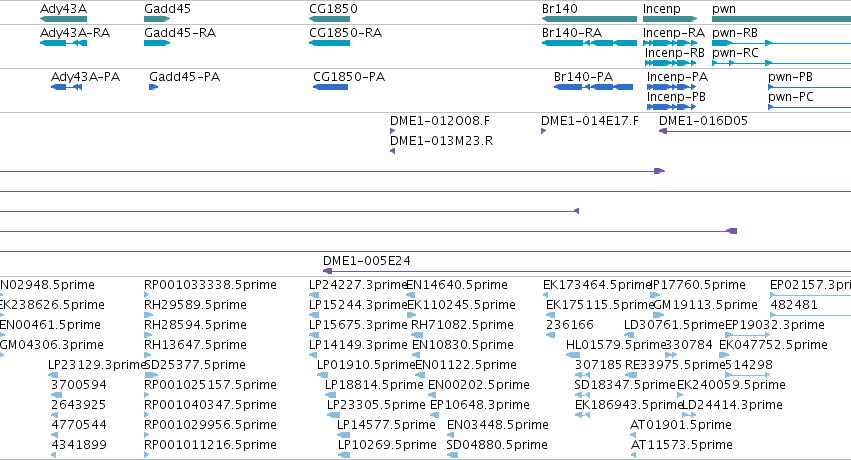Image resolution: width=851 pixels, height=460 pixels.
Task: Click the DME1-014E17.F label
Action: [x=590, y=121]
